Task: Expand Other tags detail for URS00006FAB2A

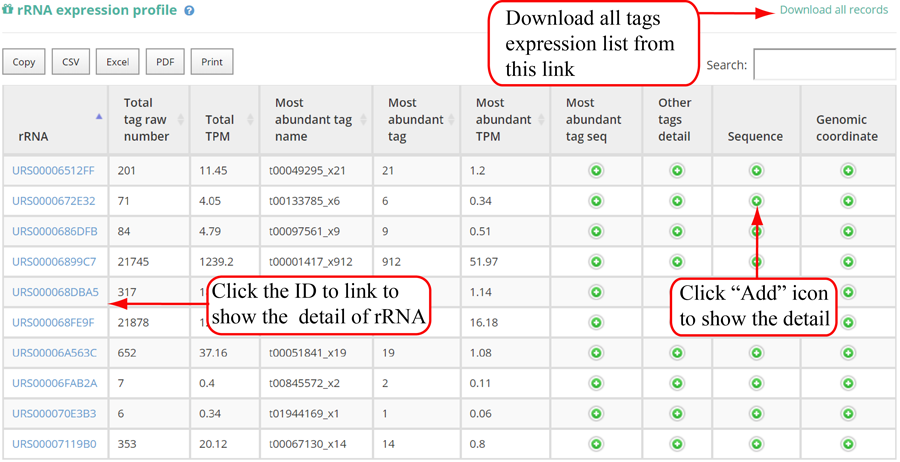Action: (676, 383)
